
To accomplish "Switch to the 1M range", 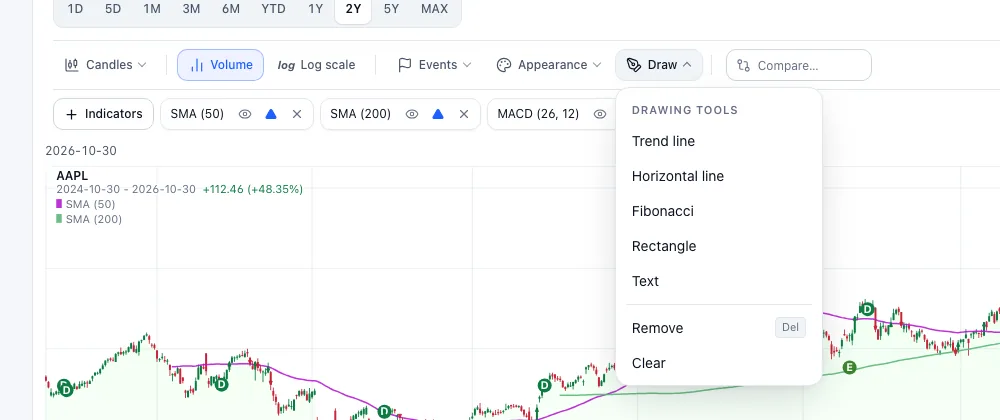I will pos(152,10).
